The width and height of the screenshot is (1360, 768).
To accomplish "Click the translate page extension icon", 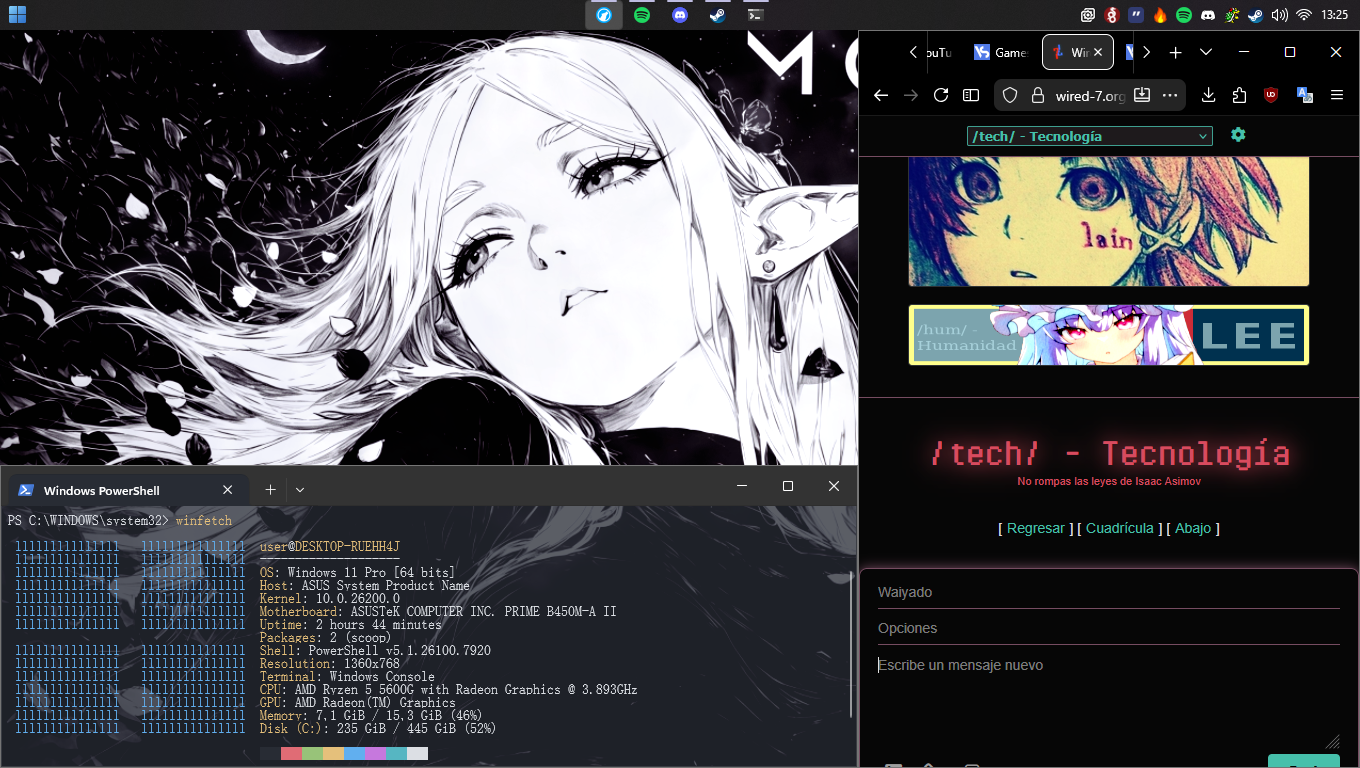I will click(x=1304, y=95).
